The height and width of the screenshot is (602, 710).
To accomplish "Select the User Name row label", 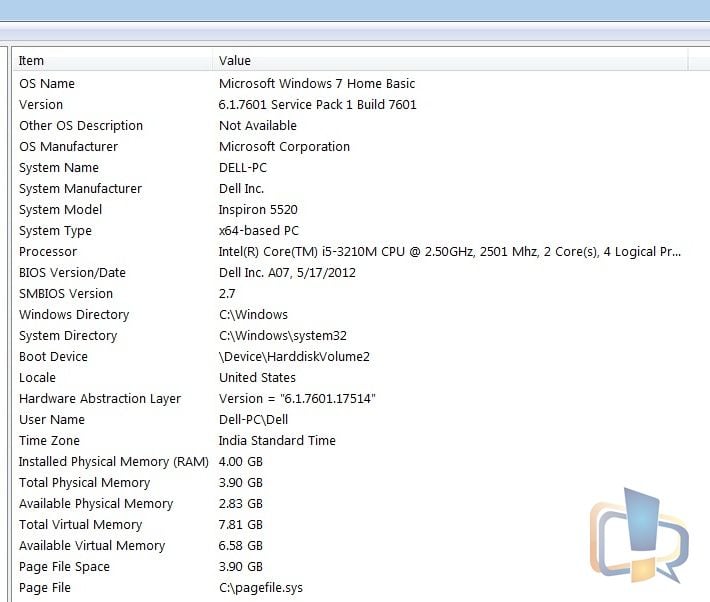I will click(52, 420).
